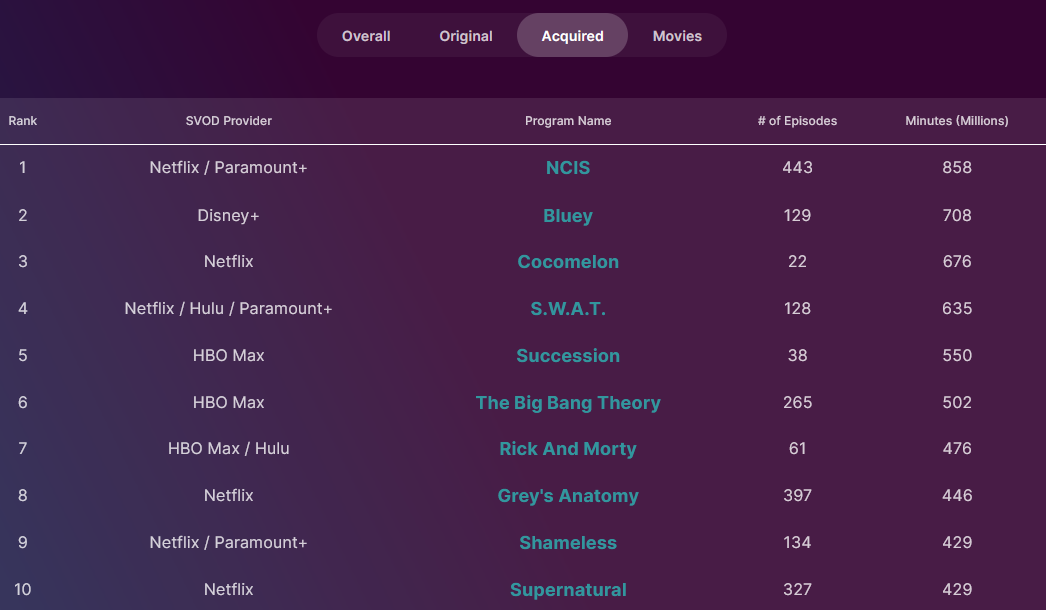
Task: Click Rick And Morty program name
Action: tap(568, 449)
